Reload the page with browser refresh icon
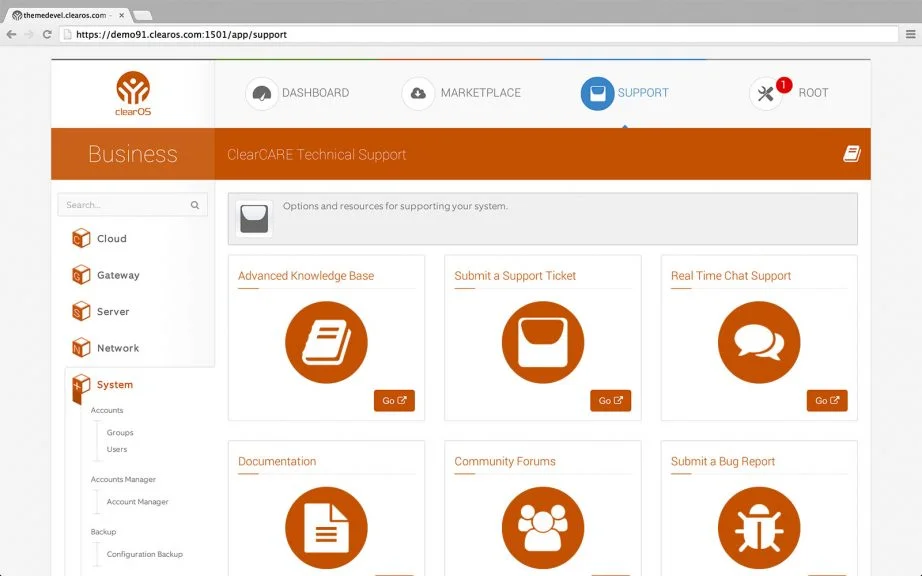Viewport: 922px width, 576px height. 47,34
